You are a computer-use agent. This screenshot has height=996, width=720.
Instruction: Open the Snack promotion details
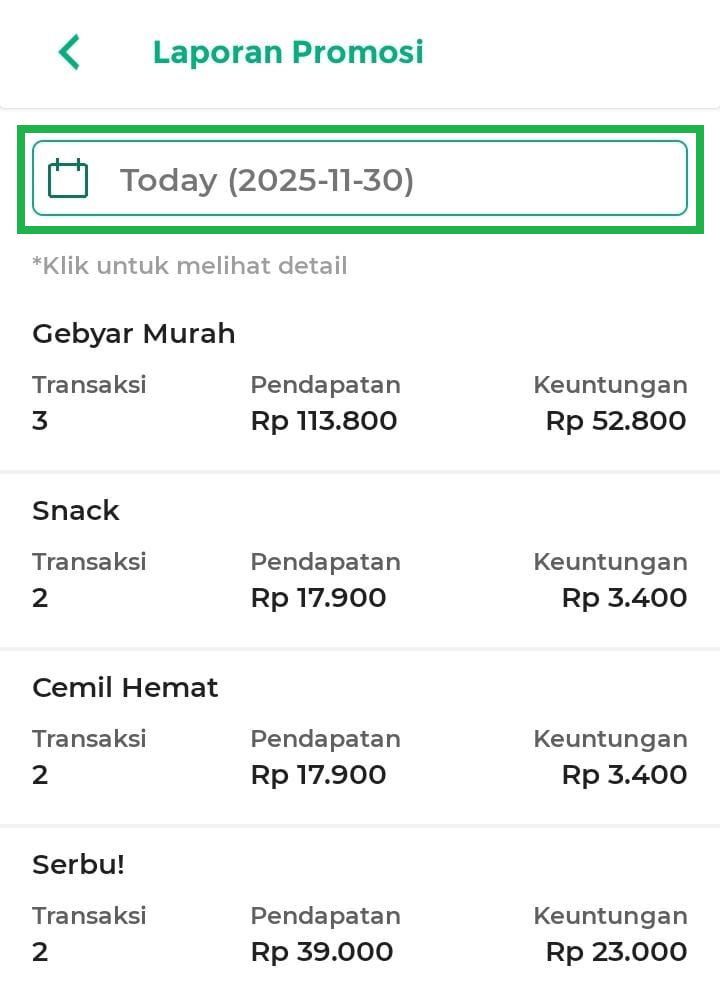click(76, 511)
